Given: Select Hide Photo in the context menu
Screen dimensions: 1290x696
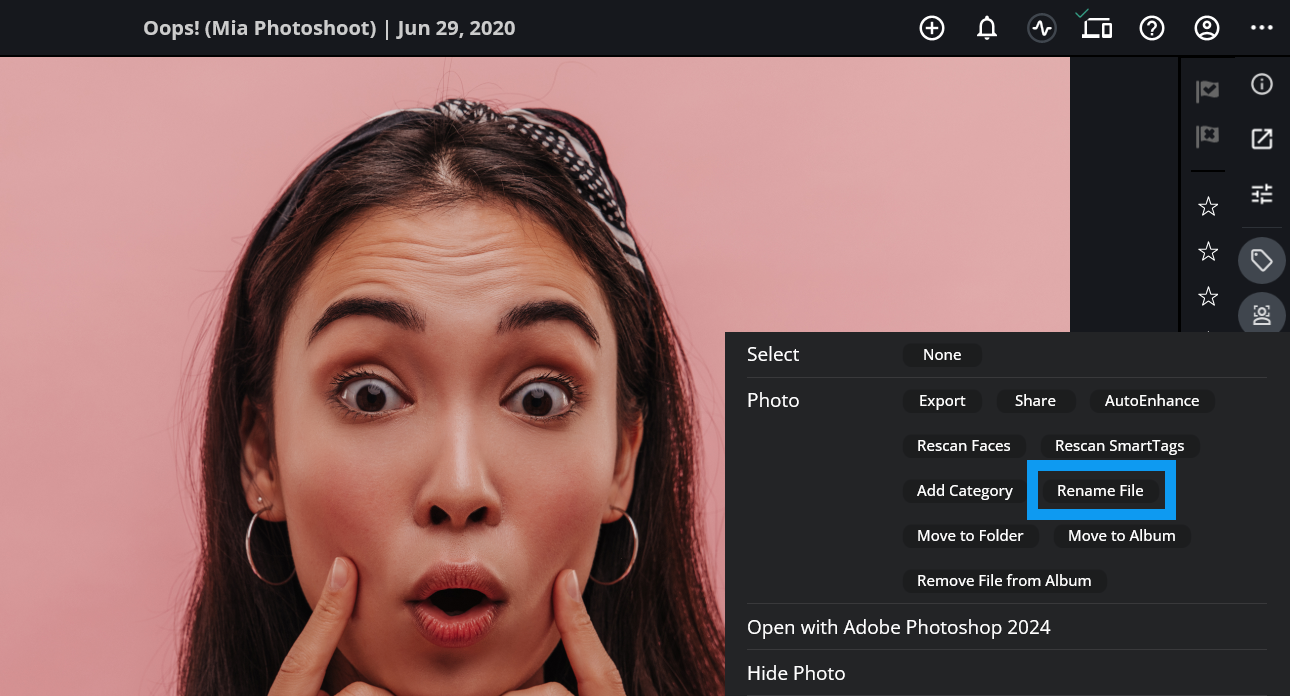Looking at the screenshot, I should pyautogui.click(x=796, y=673).
